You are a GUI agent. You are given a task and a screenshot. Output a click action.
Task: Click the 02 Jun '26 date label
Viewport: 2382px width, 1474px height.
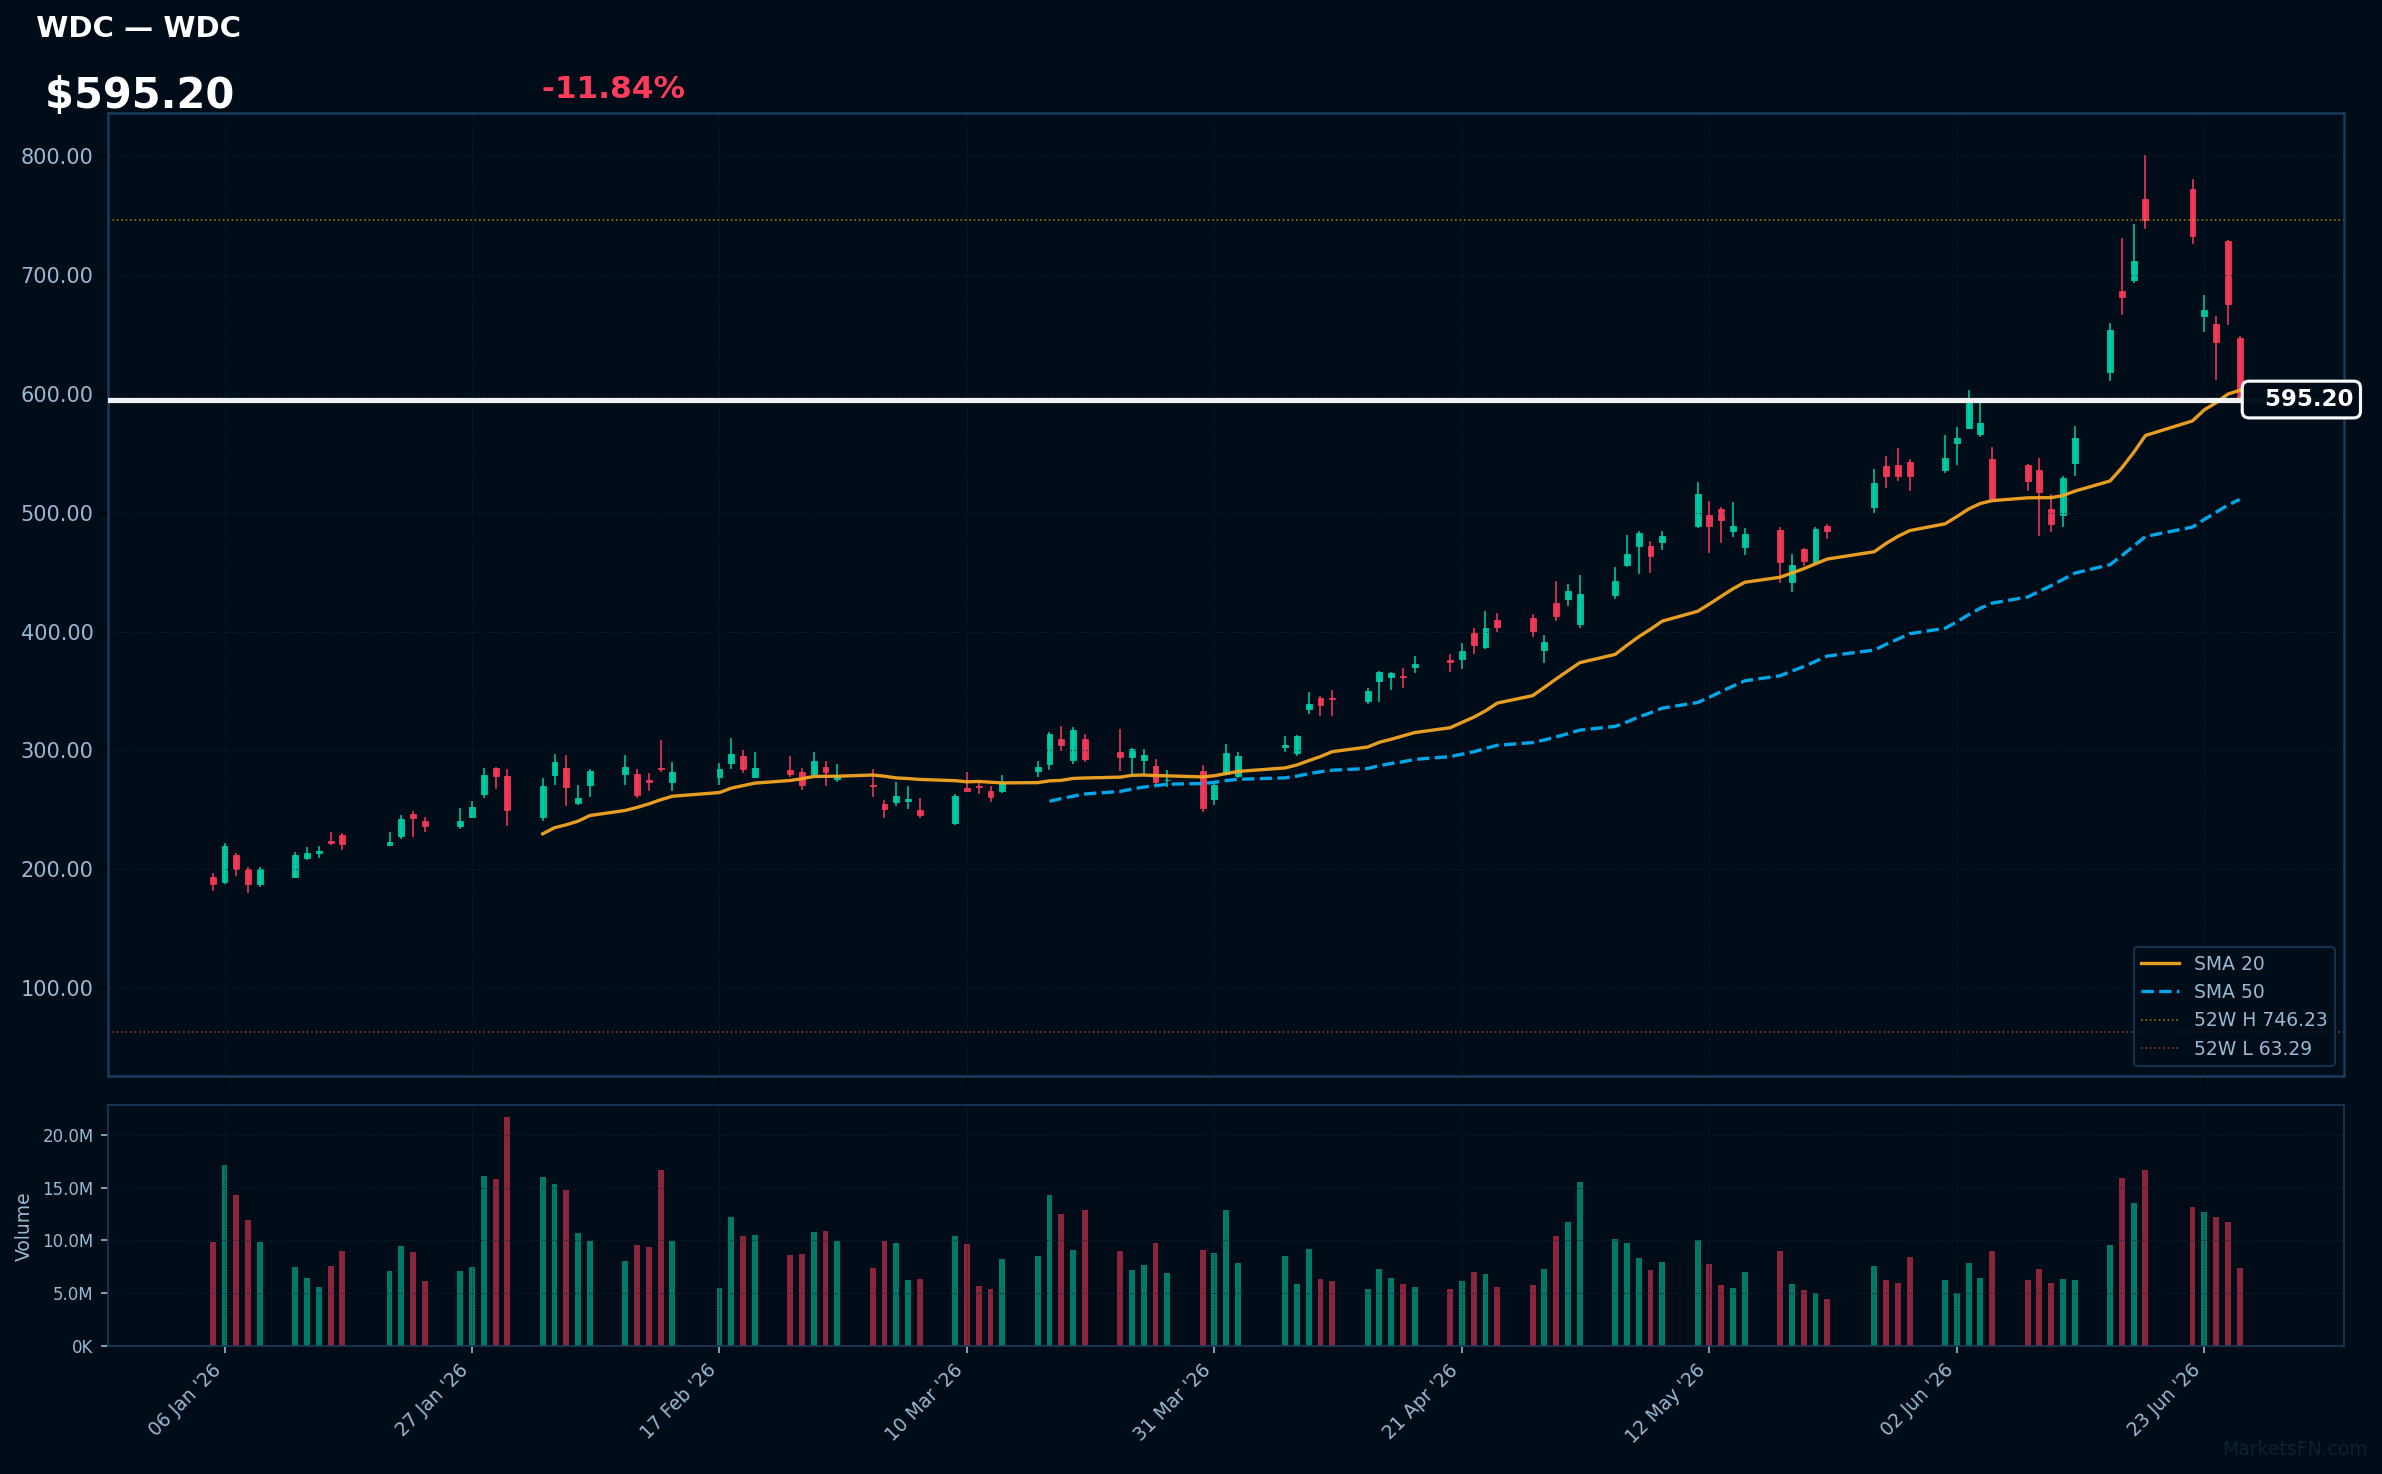[x=1917, y=1400]
